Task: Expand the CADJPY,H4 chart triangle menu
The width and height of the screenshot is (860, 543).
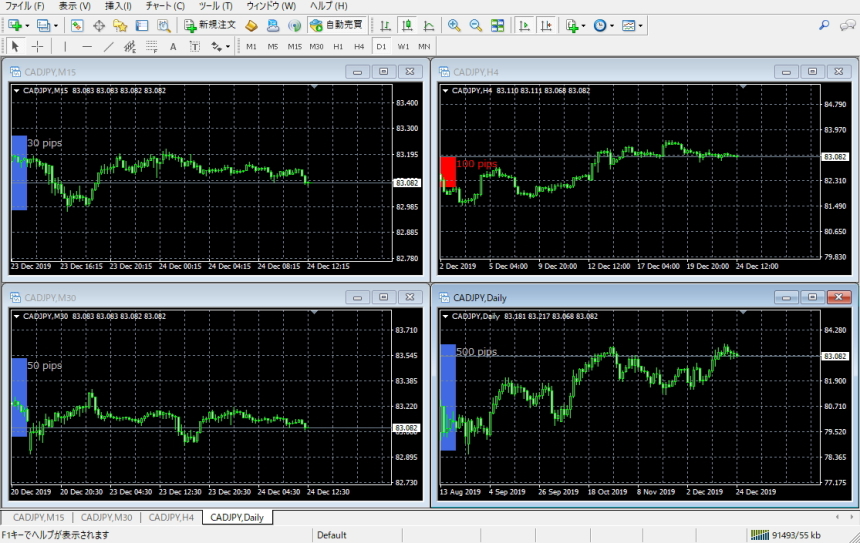Action: point(445,90)
